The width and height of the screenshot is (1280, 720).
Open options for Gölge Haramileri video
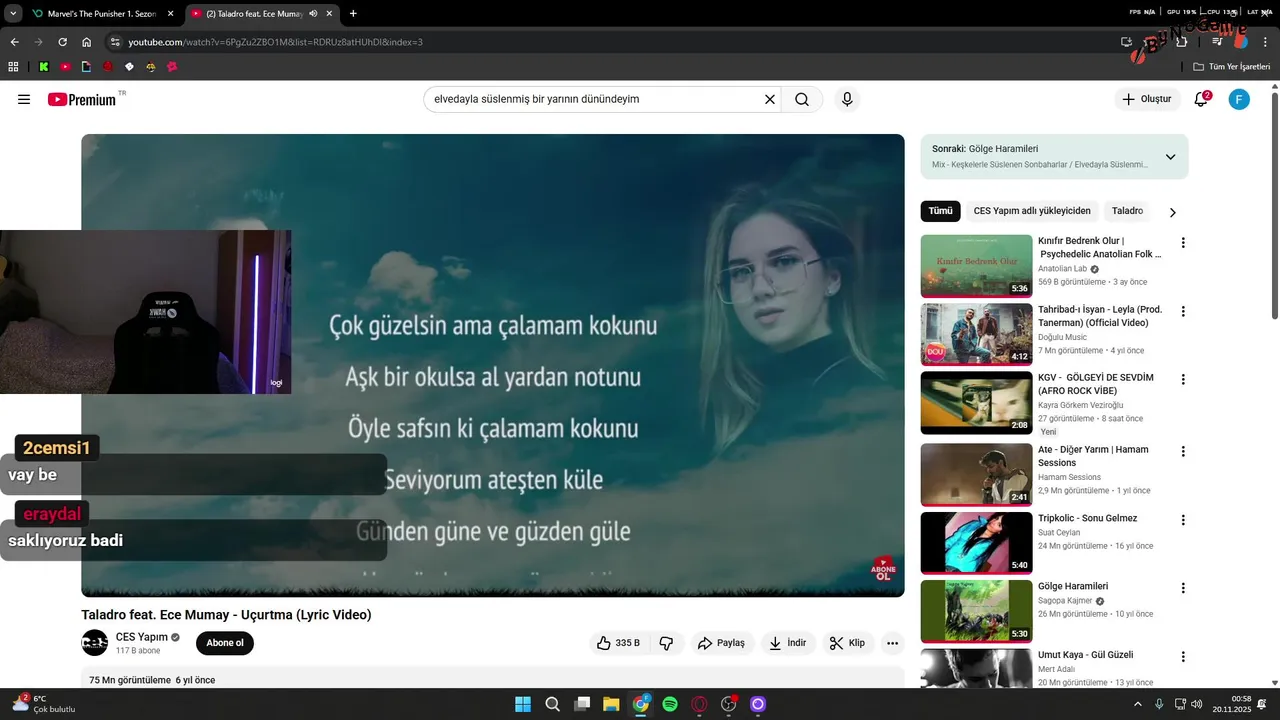[x=1183, y=588]
